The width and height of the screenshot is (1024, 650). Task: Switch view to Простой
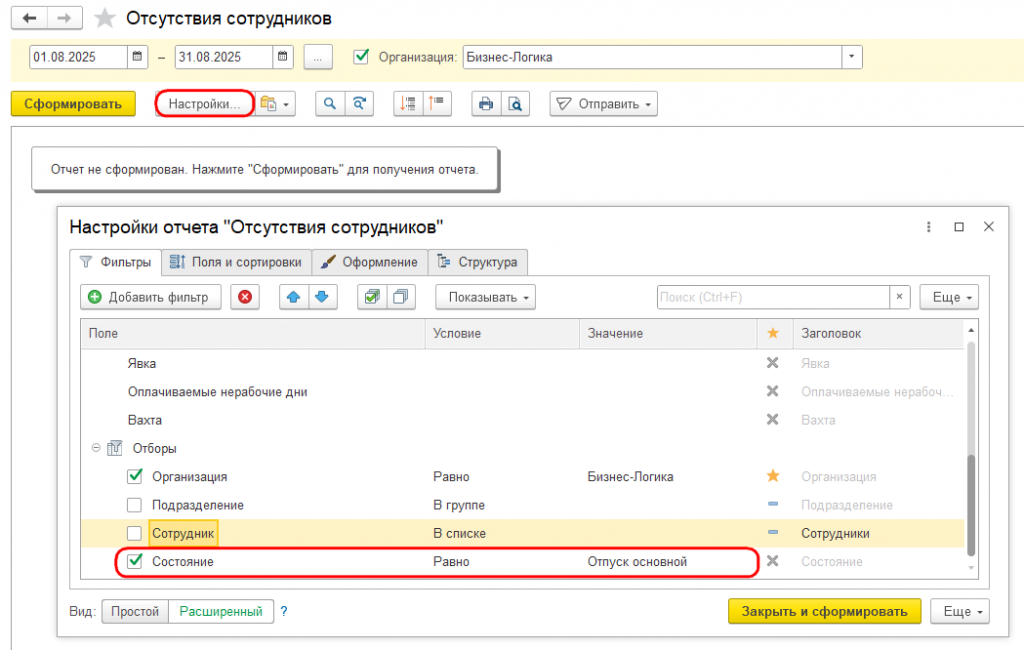point(135,611)
